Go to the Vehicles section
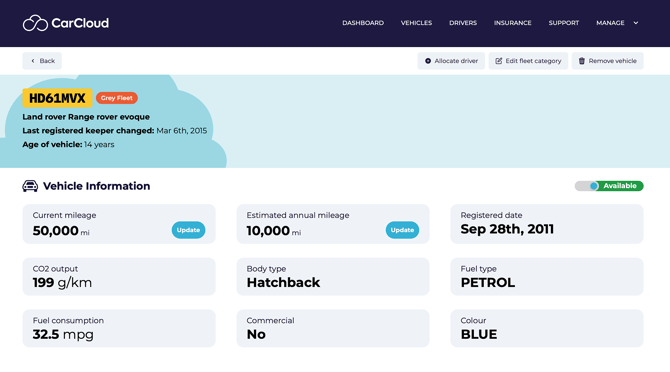The width and height of the screenshot is (670, 372). [x=416, y=23]
